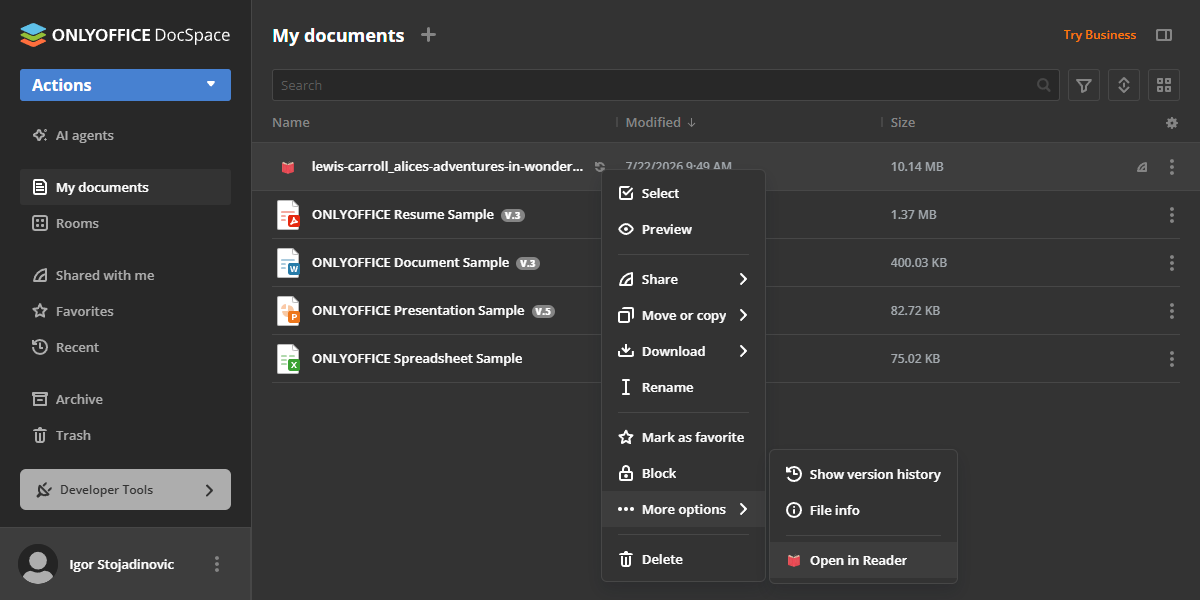Expand More options submenu
The height and width of the screenshot is (600, 1200).
[683, 509]
